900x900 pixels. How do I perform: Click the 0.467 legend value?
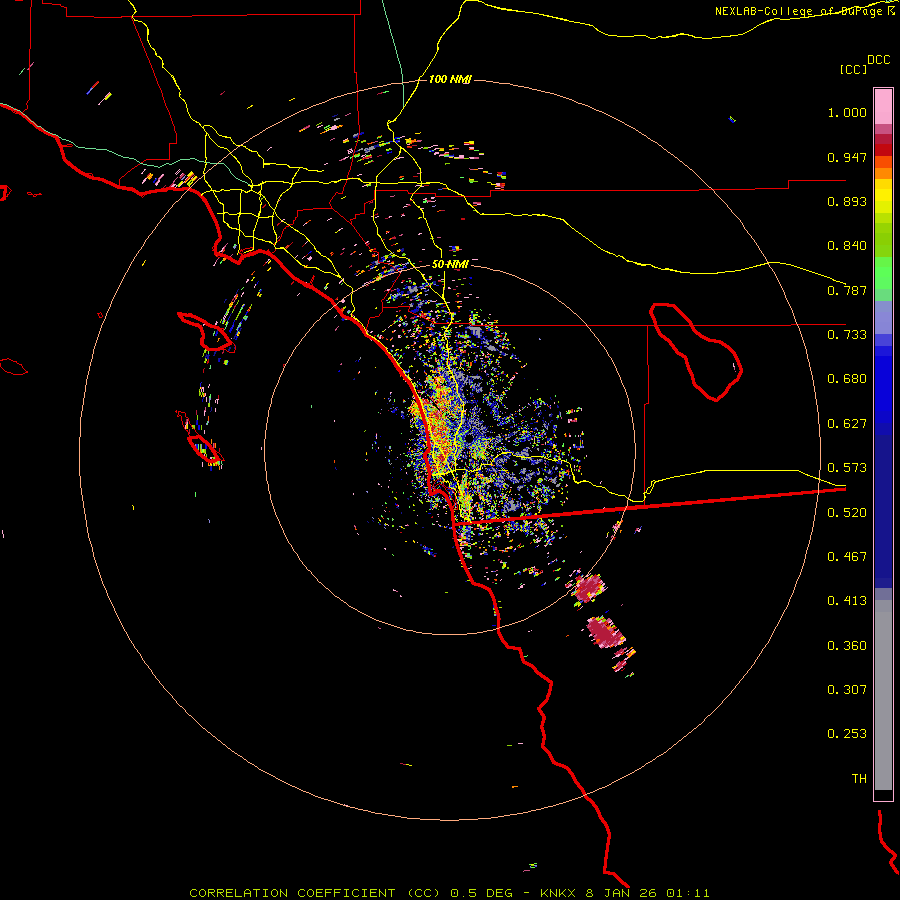(x=847, y=557)
